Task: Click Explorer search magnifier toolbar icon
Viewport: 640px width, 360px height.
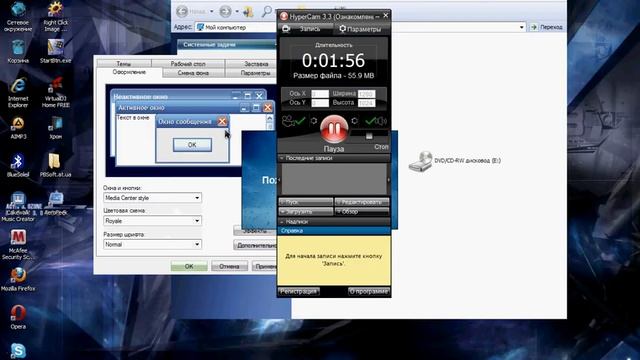Action: [x=267, y=11]
